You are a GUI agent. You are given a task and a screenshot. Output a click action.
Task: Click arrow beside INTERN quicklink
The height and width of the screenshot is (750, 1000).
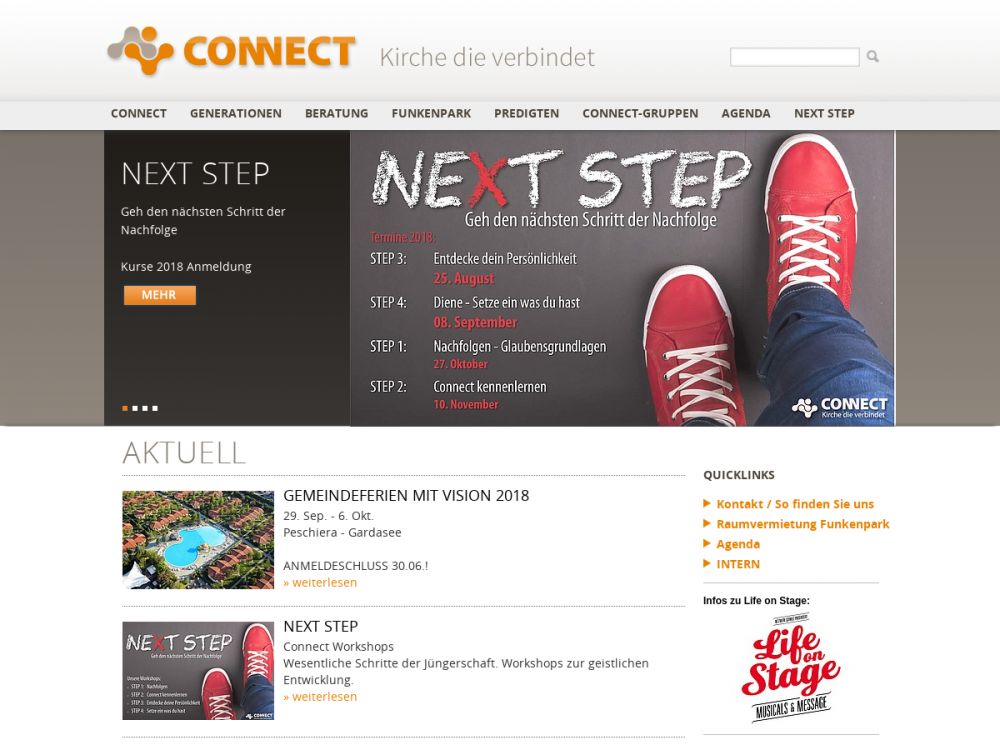click(707, 563)
